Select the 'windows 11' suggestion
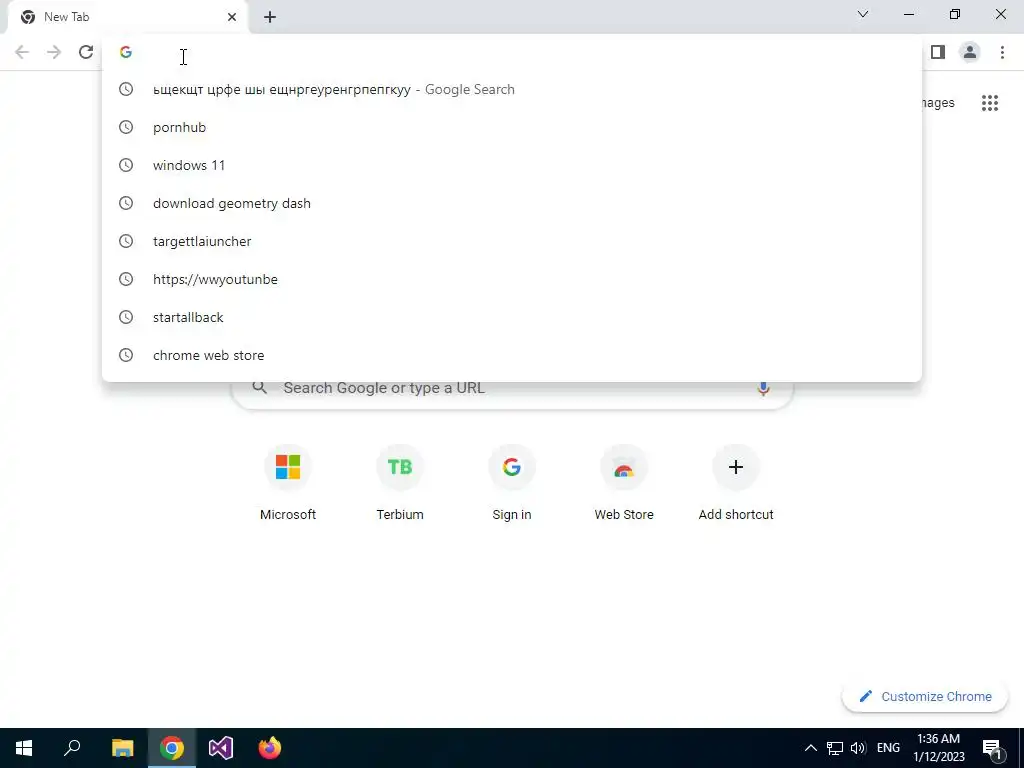The image size is (1024, 768). [512, 165]
